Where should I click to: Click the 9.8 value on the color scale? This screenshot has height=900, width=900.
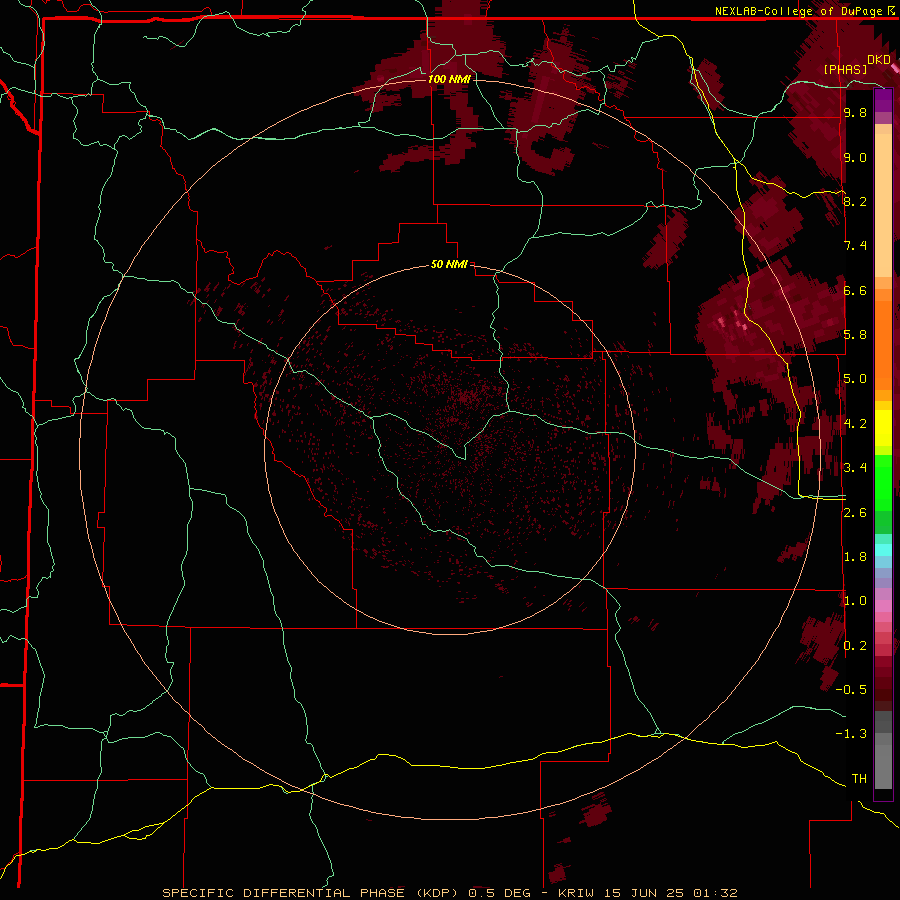coord(855,112)
